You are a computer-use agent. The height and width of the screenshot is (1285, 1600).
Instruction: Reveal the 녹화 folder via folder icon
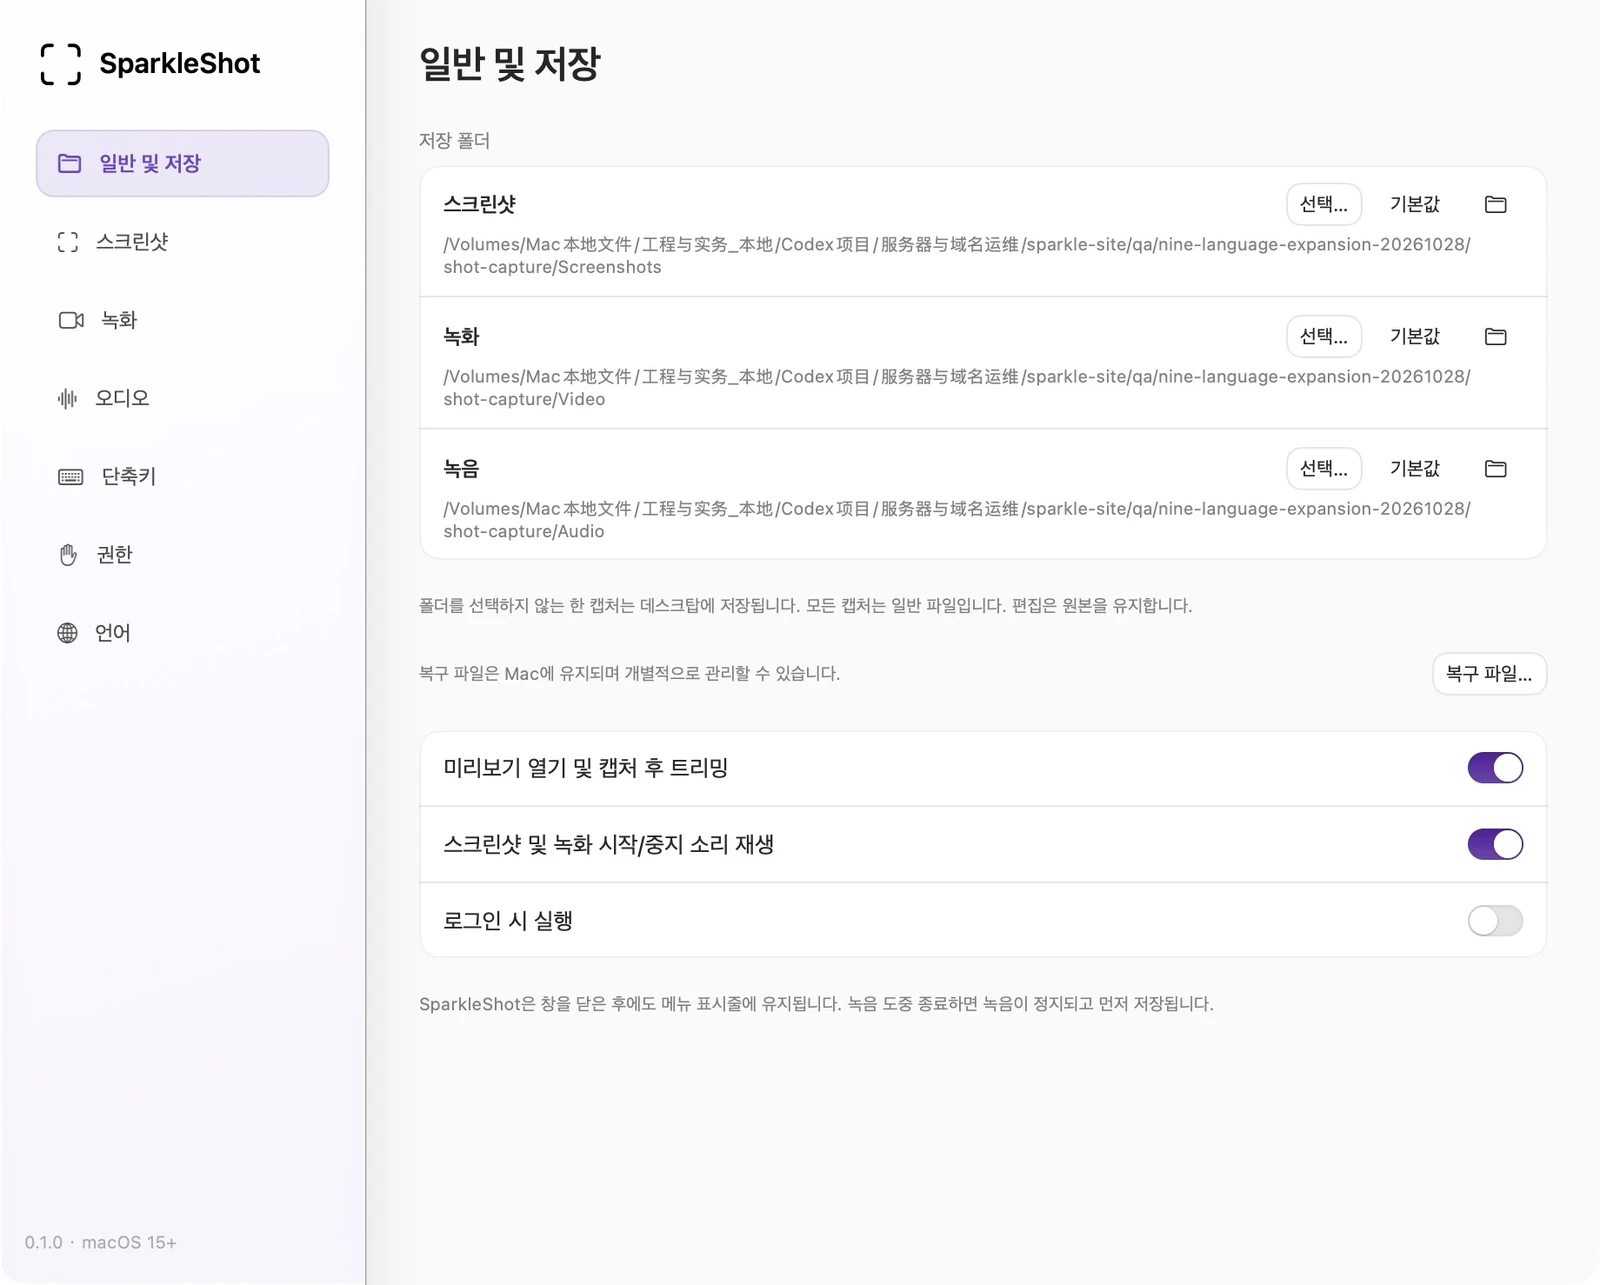pyautogui.click(x=1495, y=336)
